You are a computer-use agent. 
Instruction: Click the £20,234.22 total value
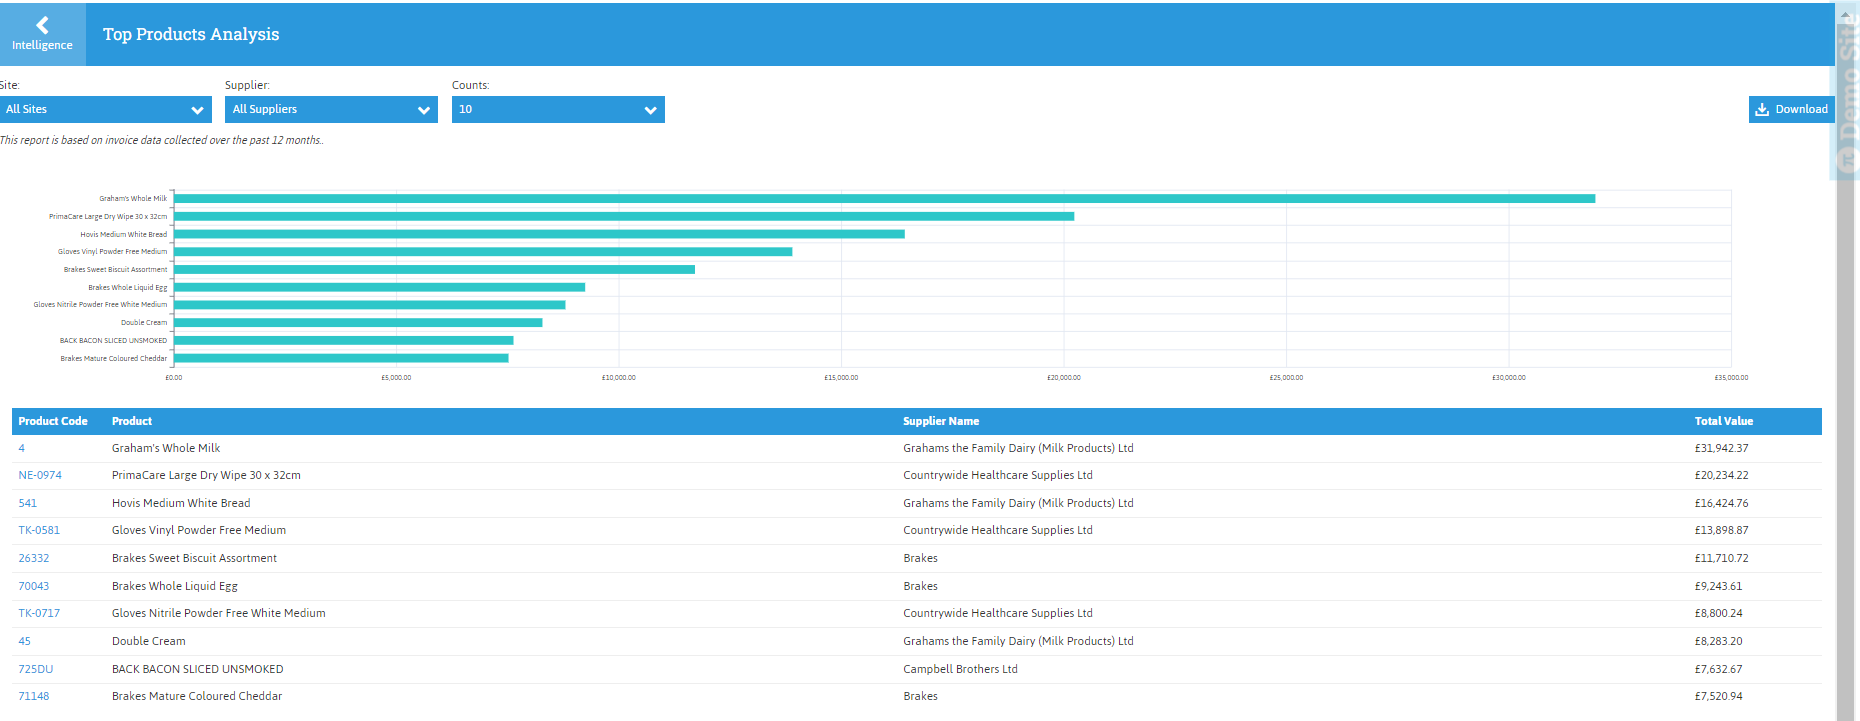click(1721, 475)
